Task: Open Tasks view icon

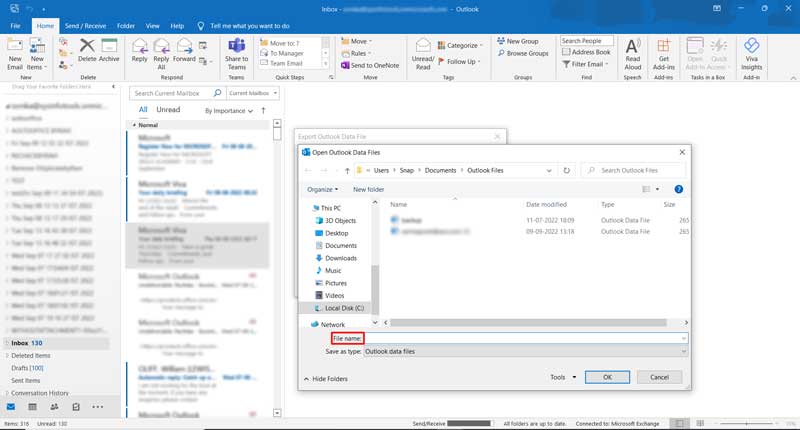Action: tap(76, 407)
